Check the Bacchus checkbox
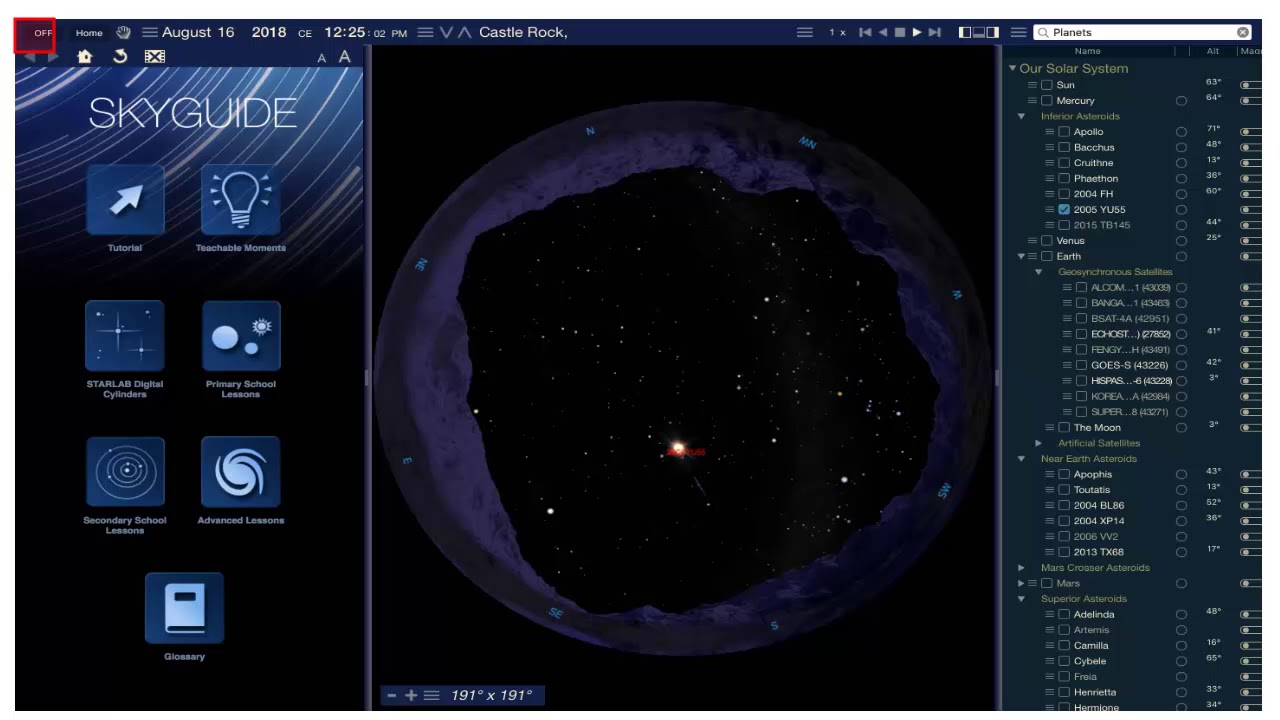 [x=1064, y=147]
